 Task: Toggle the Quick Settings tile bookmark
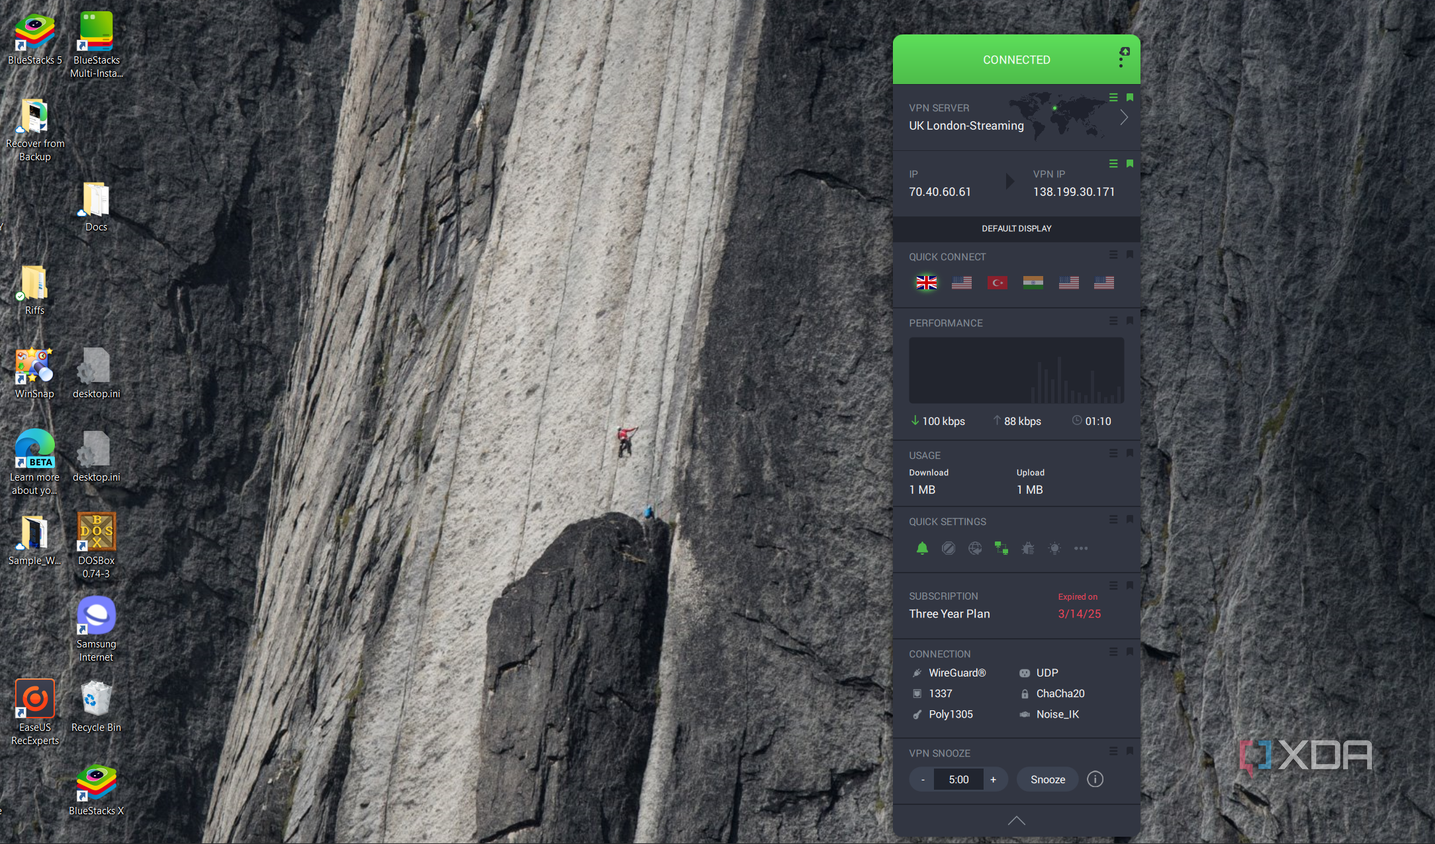[x=1130, y=520]
